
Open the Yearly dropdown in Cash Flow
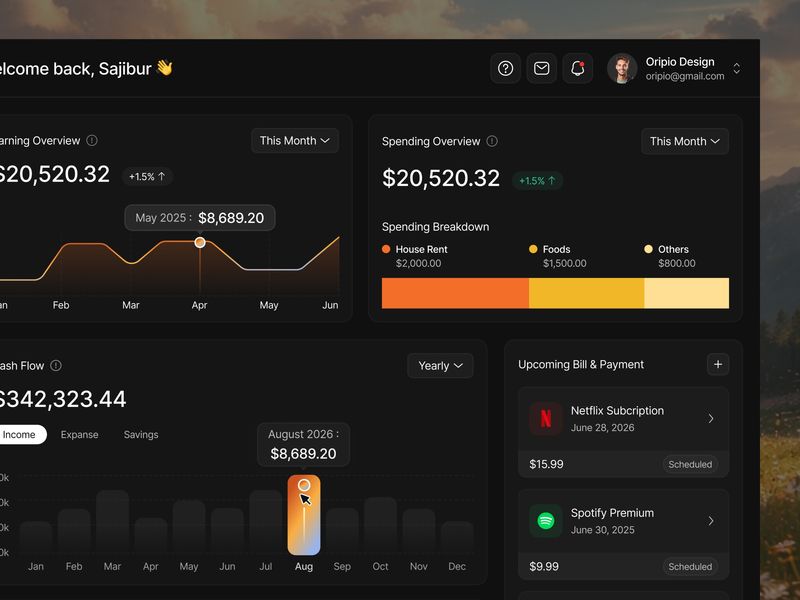[x=440, y=365]
